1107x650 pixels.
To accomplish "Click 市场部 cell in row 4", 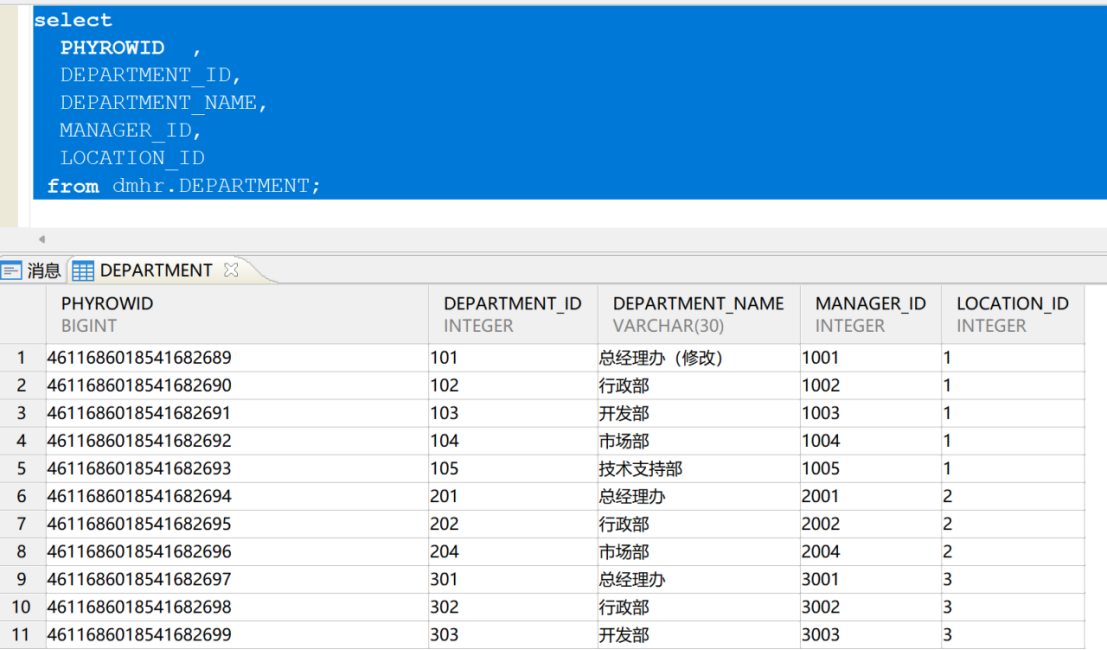I will pos(698,441).
